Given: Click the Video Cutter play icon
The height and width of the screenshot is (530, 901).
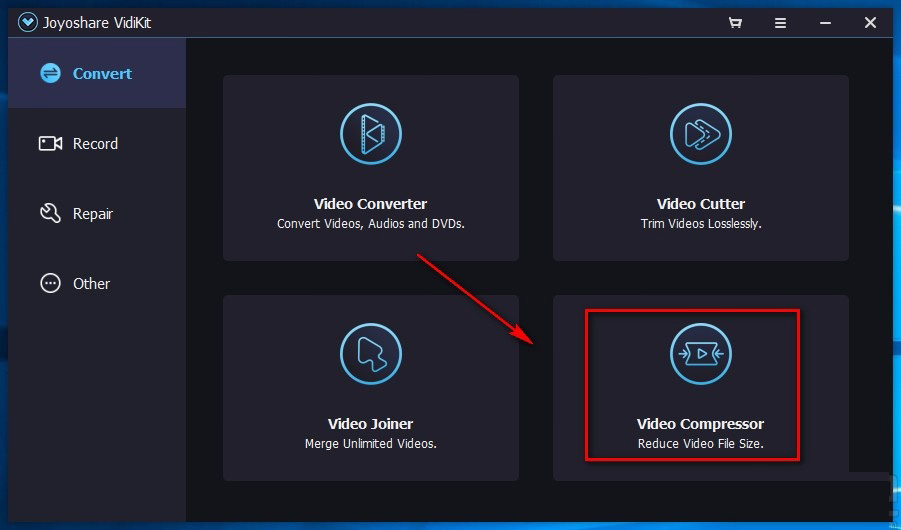Looking at the screenshot, I should [x=700, y=133].
